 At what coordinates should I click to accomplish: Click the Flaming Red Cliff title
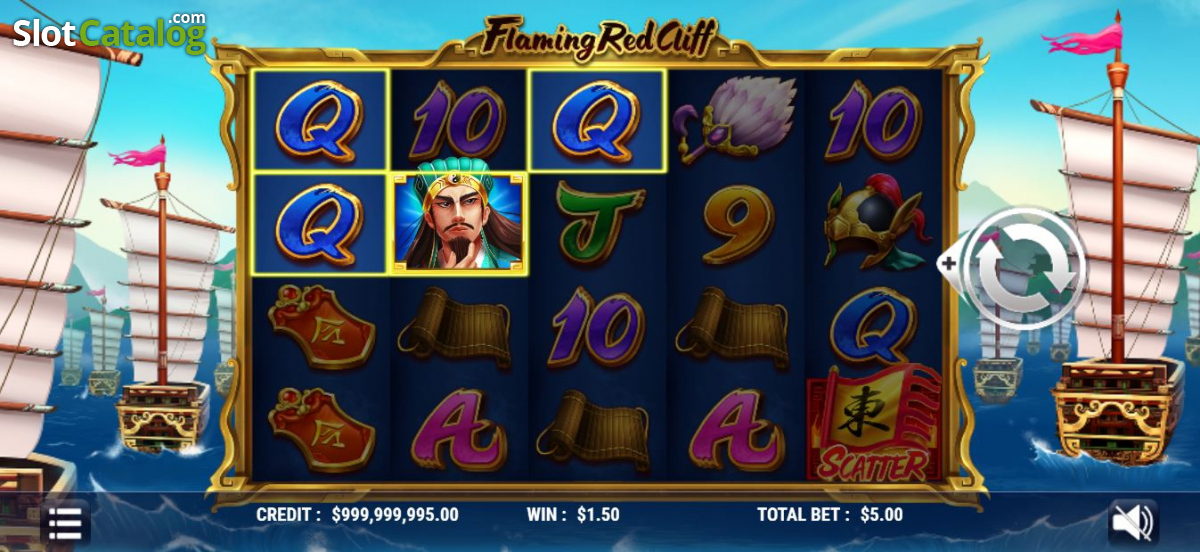pyautogui.click(x=600, y=38)
